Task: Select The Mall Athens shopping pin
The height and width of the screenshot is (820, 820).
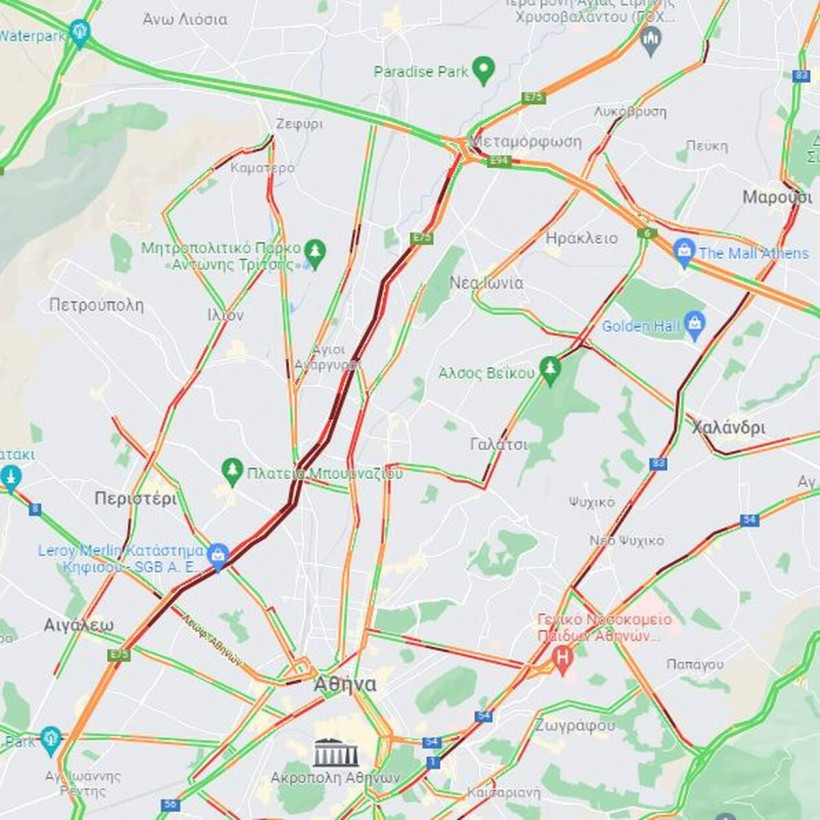Action: click(684, 253)
